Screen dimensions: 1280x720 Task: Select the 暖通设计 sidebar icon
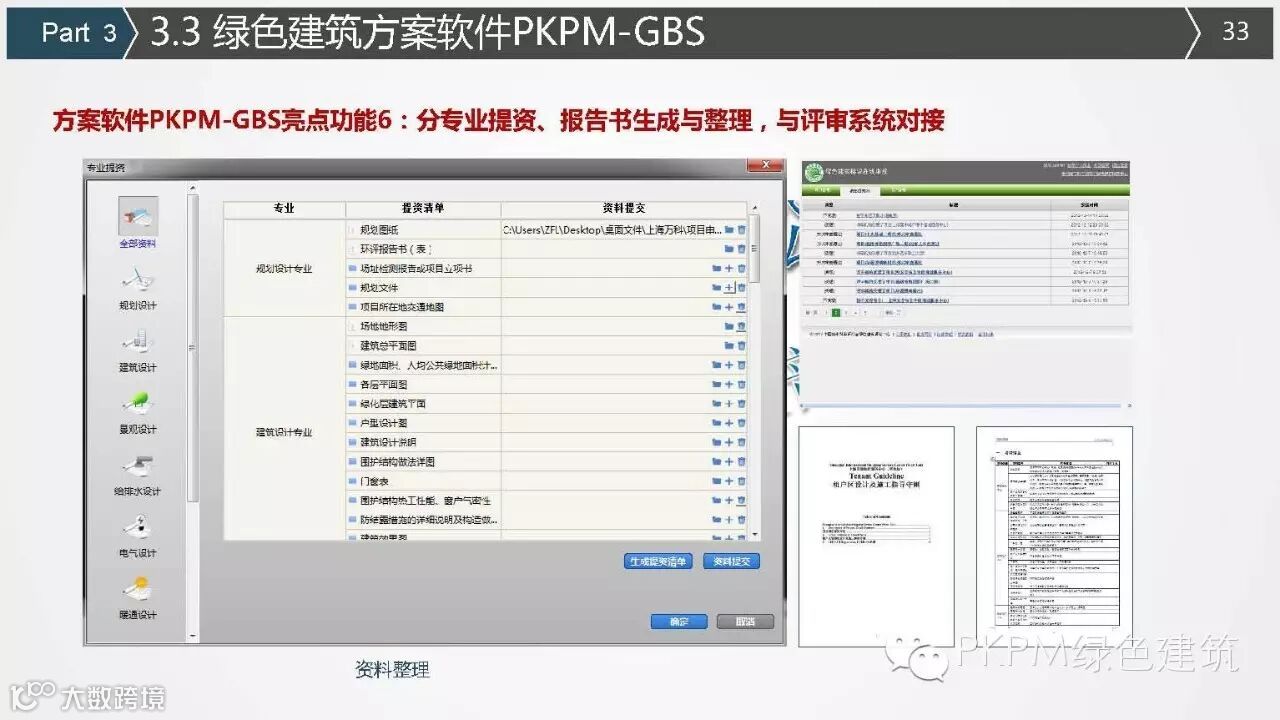(x=138, y=590)
